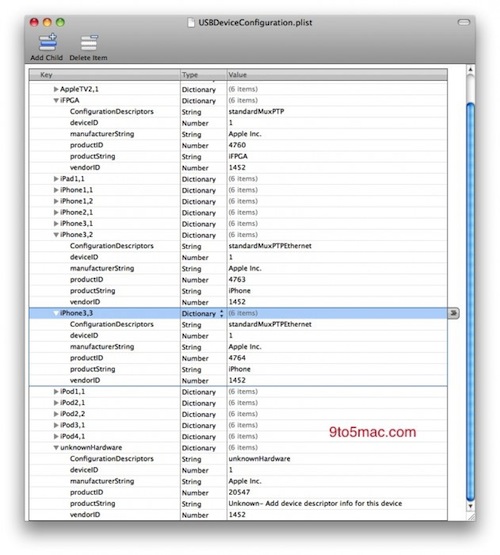
Task: Expand the iPod2,2 entry
Action: pyautogui.click(x=56, y=414)
